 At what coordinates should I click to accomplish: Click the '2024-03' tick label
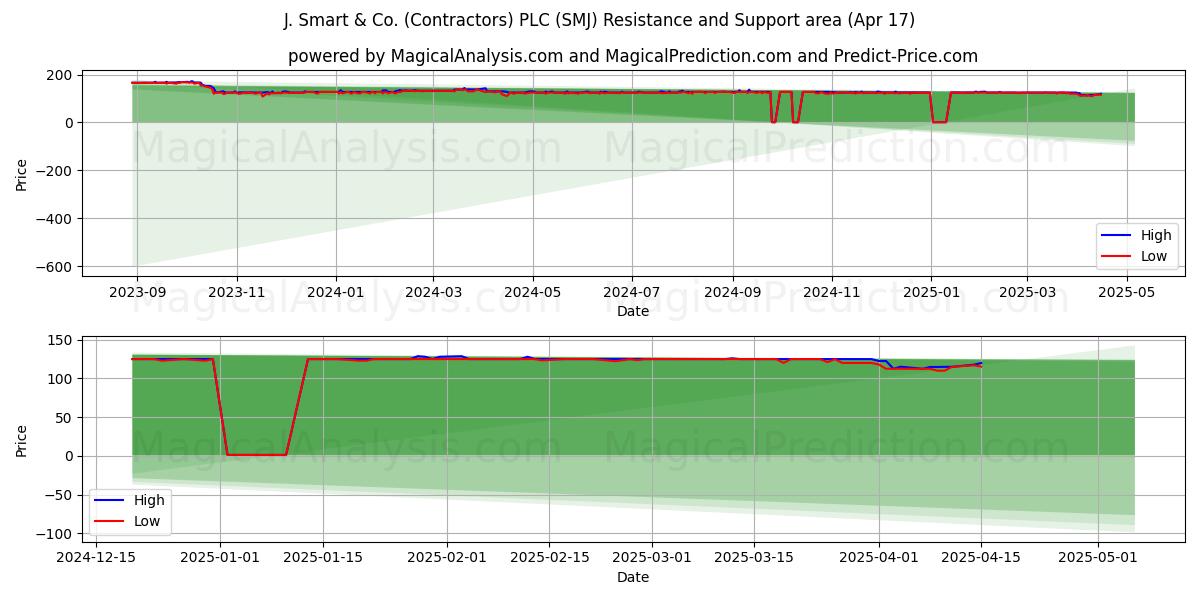pos(433,291)
